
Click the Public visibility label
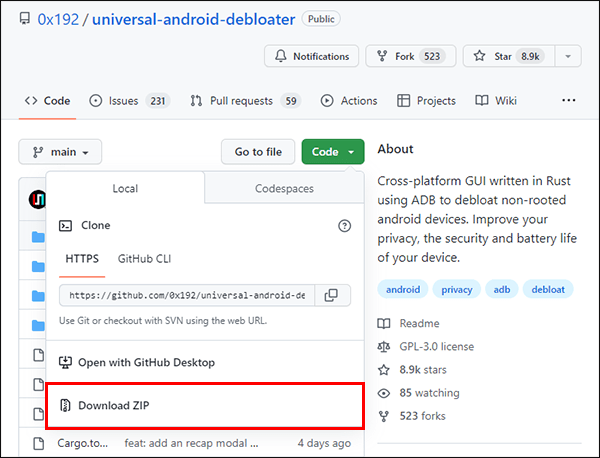click(x=321, y=19)
